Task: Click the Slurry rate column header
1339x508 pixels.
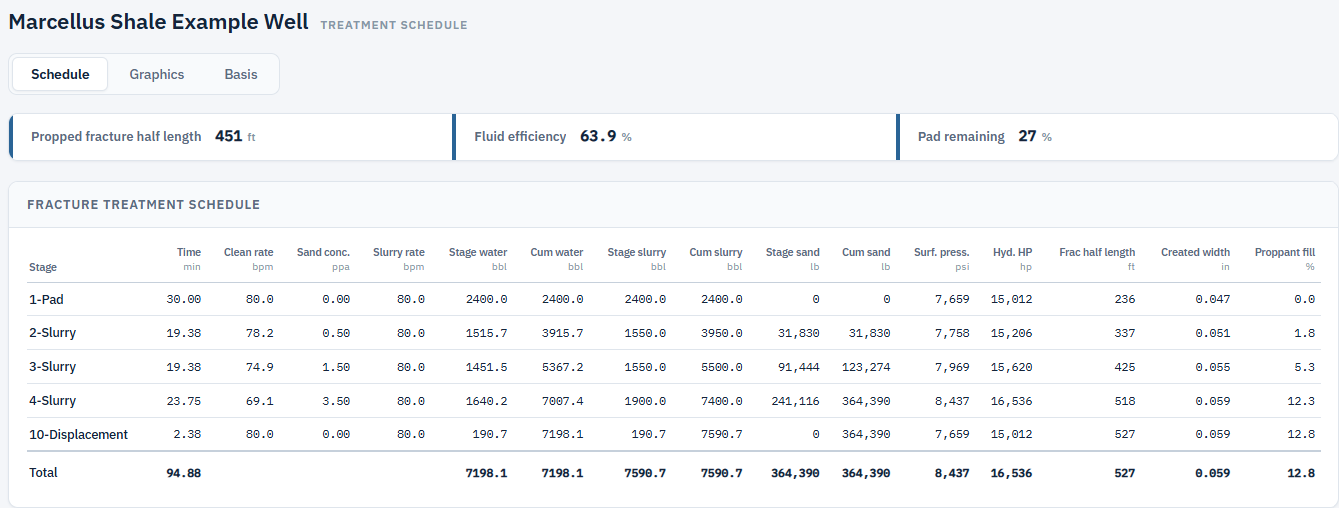Action: coord(398,259)
